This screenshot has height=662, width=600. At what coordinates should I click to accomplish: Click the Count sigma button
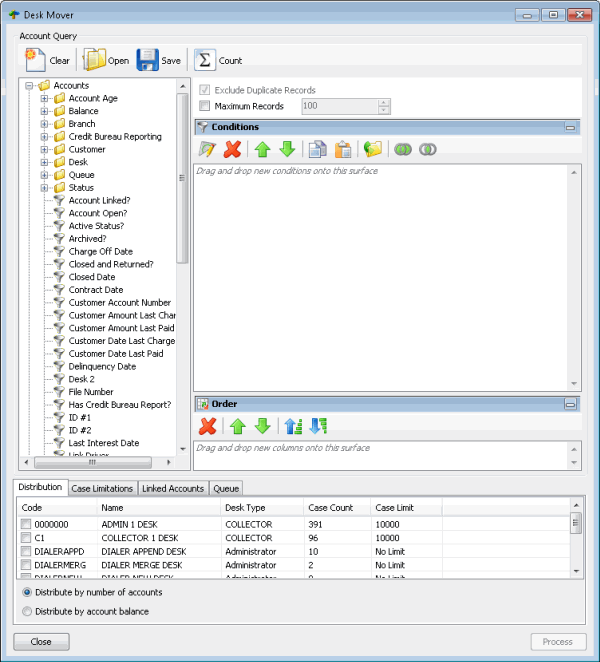(x=217, y=60)
